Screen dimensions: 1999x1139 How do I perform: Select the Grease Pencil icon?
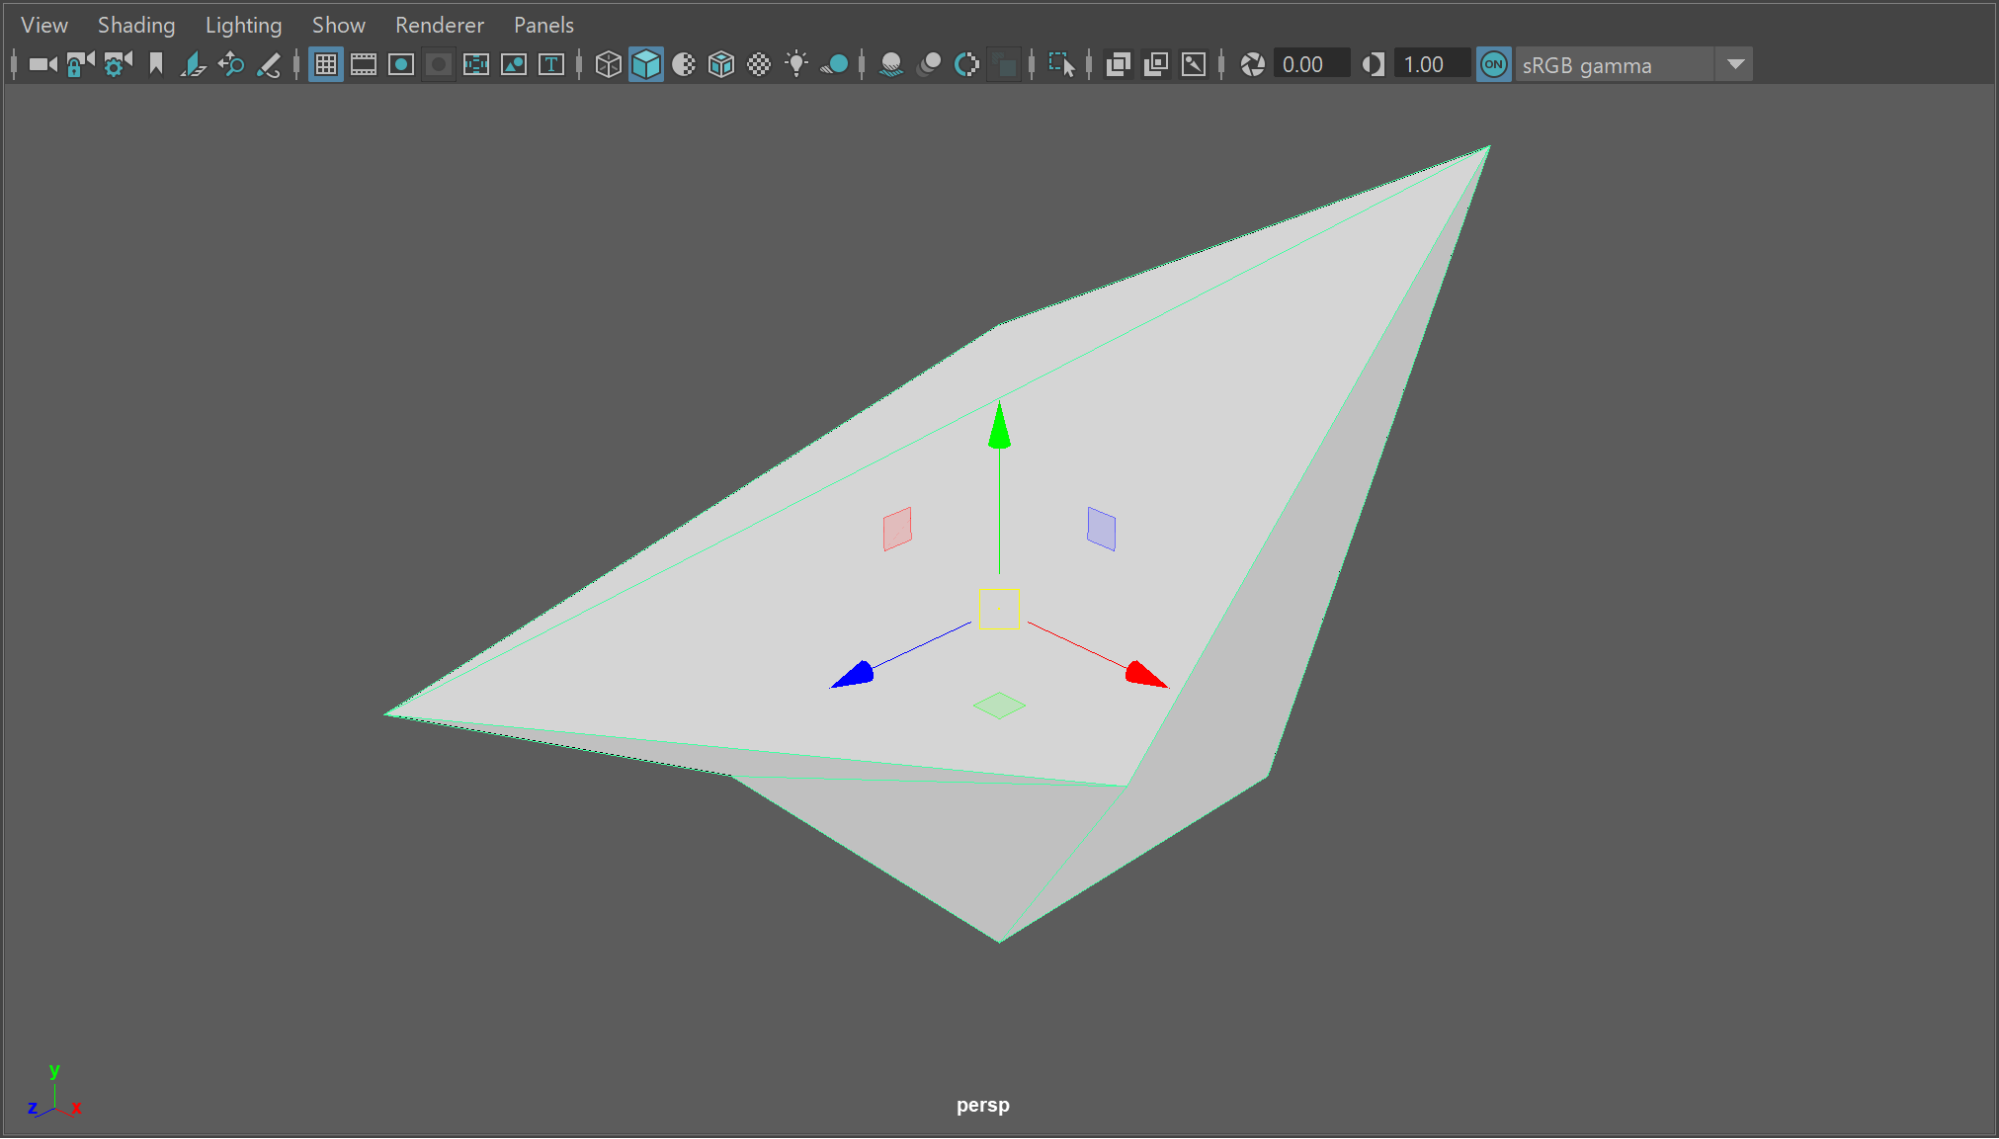[269, 65]
